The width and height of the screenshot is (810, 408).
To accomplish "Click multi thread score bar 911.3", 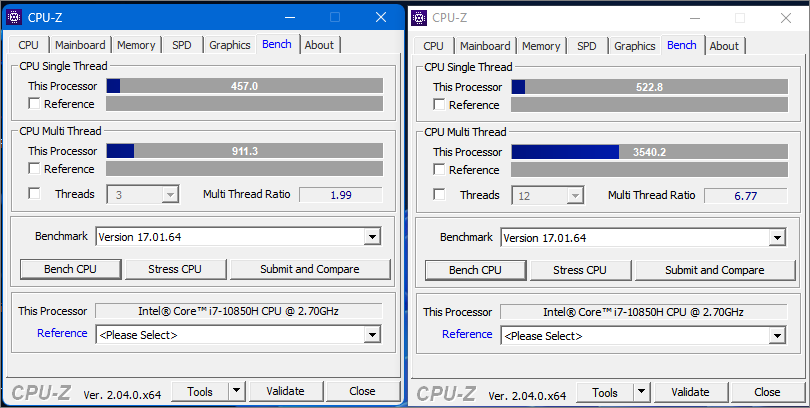I will coord(245,151).
